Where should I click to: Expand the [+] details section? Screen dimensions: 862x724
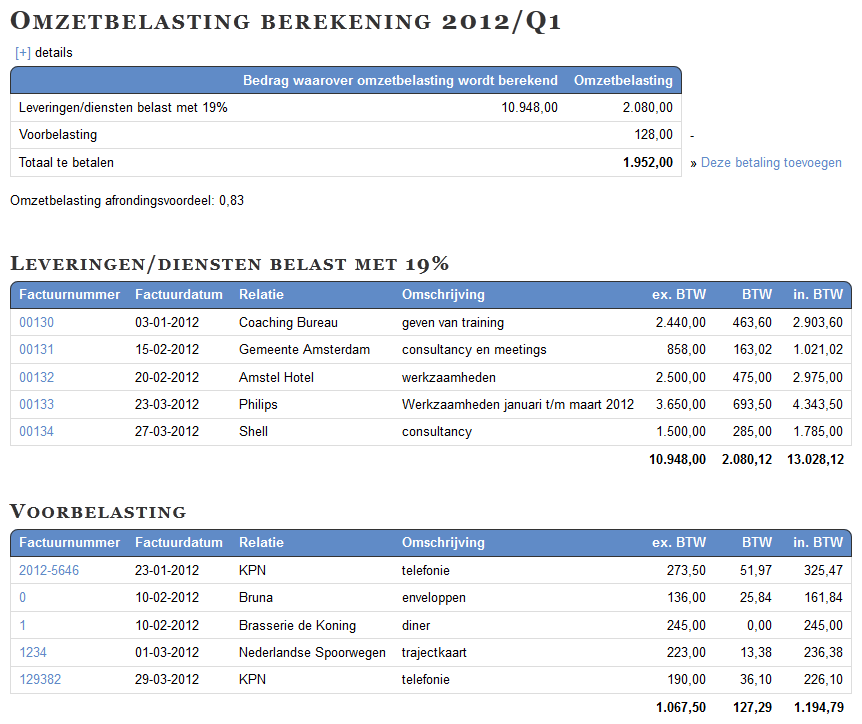23,53
